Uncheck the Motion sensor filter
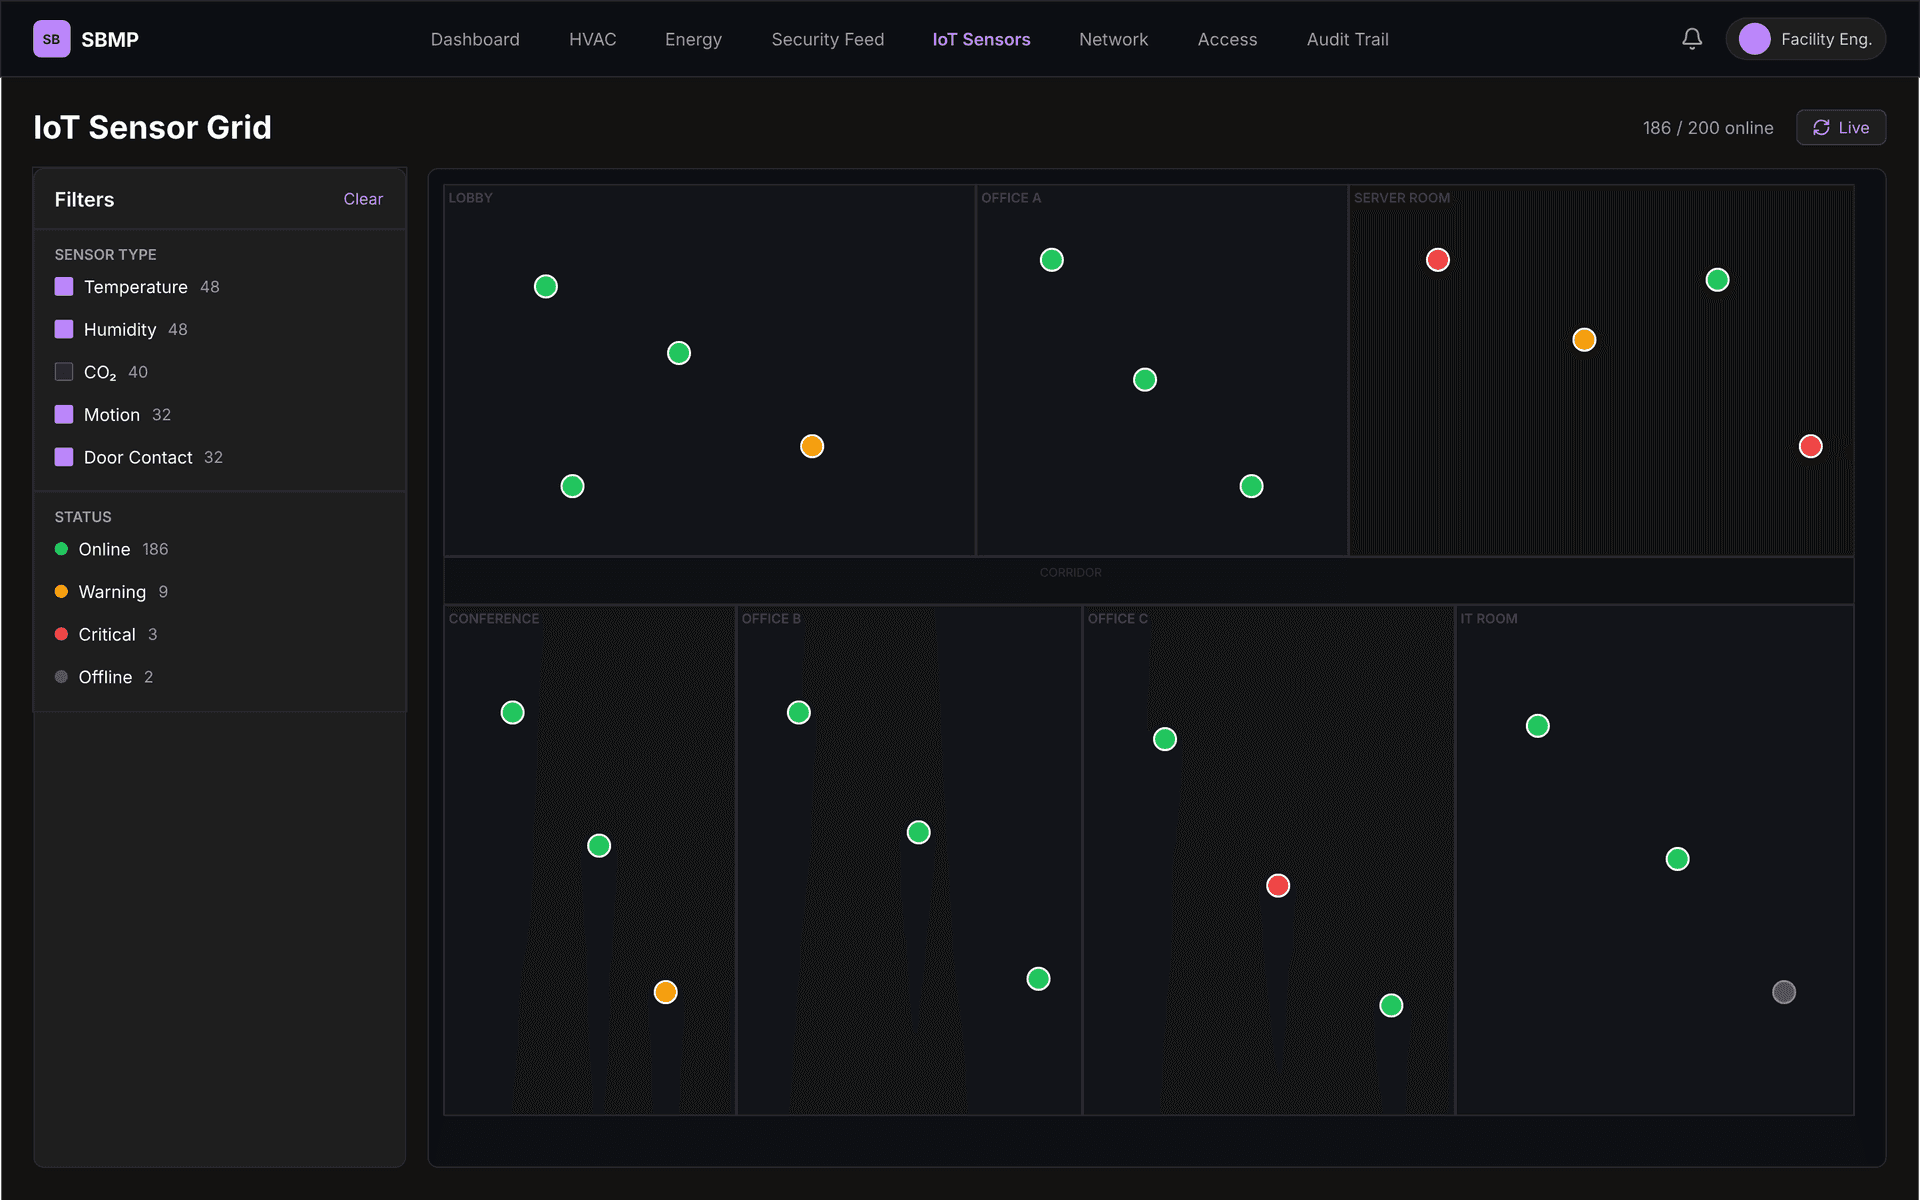 pyautogui.click(x=64, y=414)
